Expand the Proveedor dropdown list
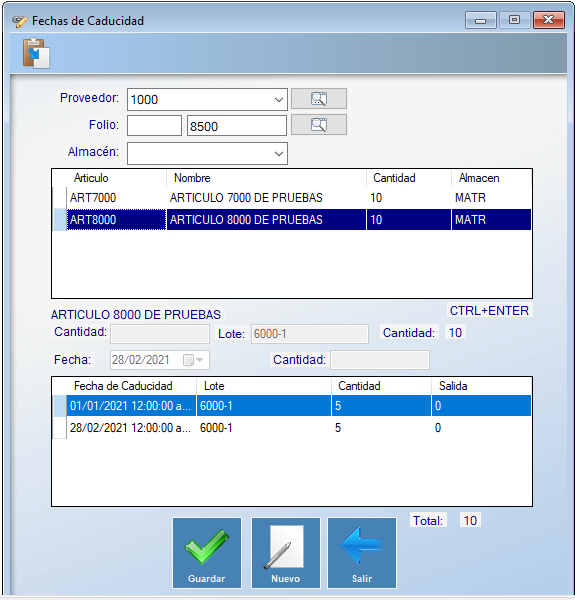Screen dimensions: 575x600 [x=279, y=100]
